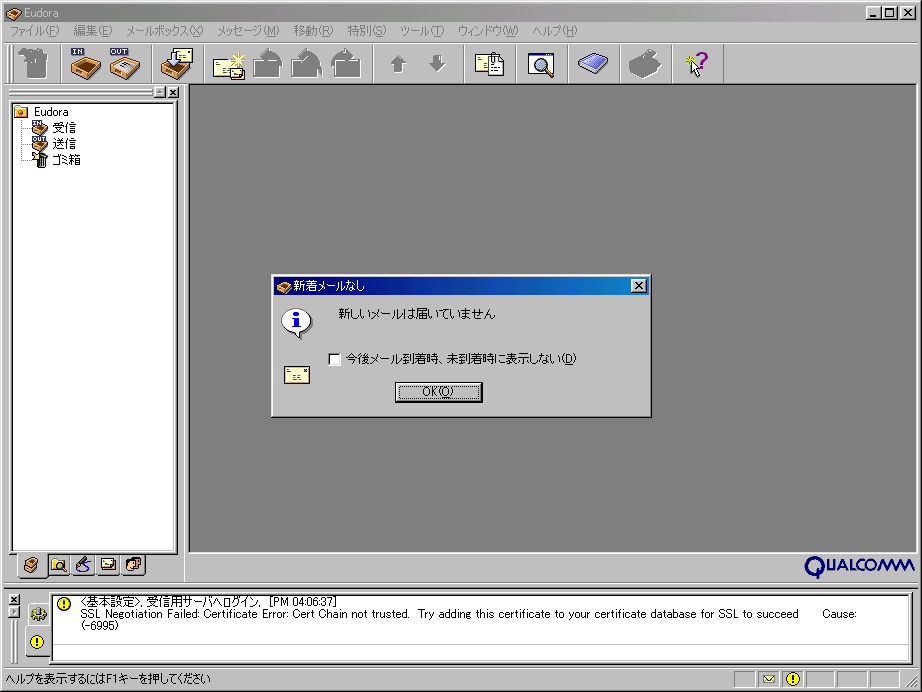Switch to the Personalities panel tab
Viewport: 922px width, 692px height.
click(133, 565)
